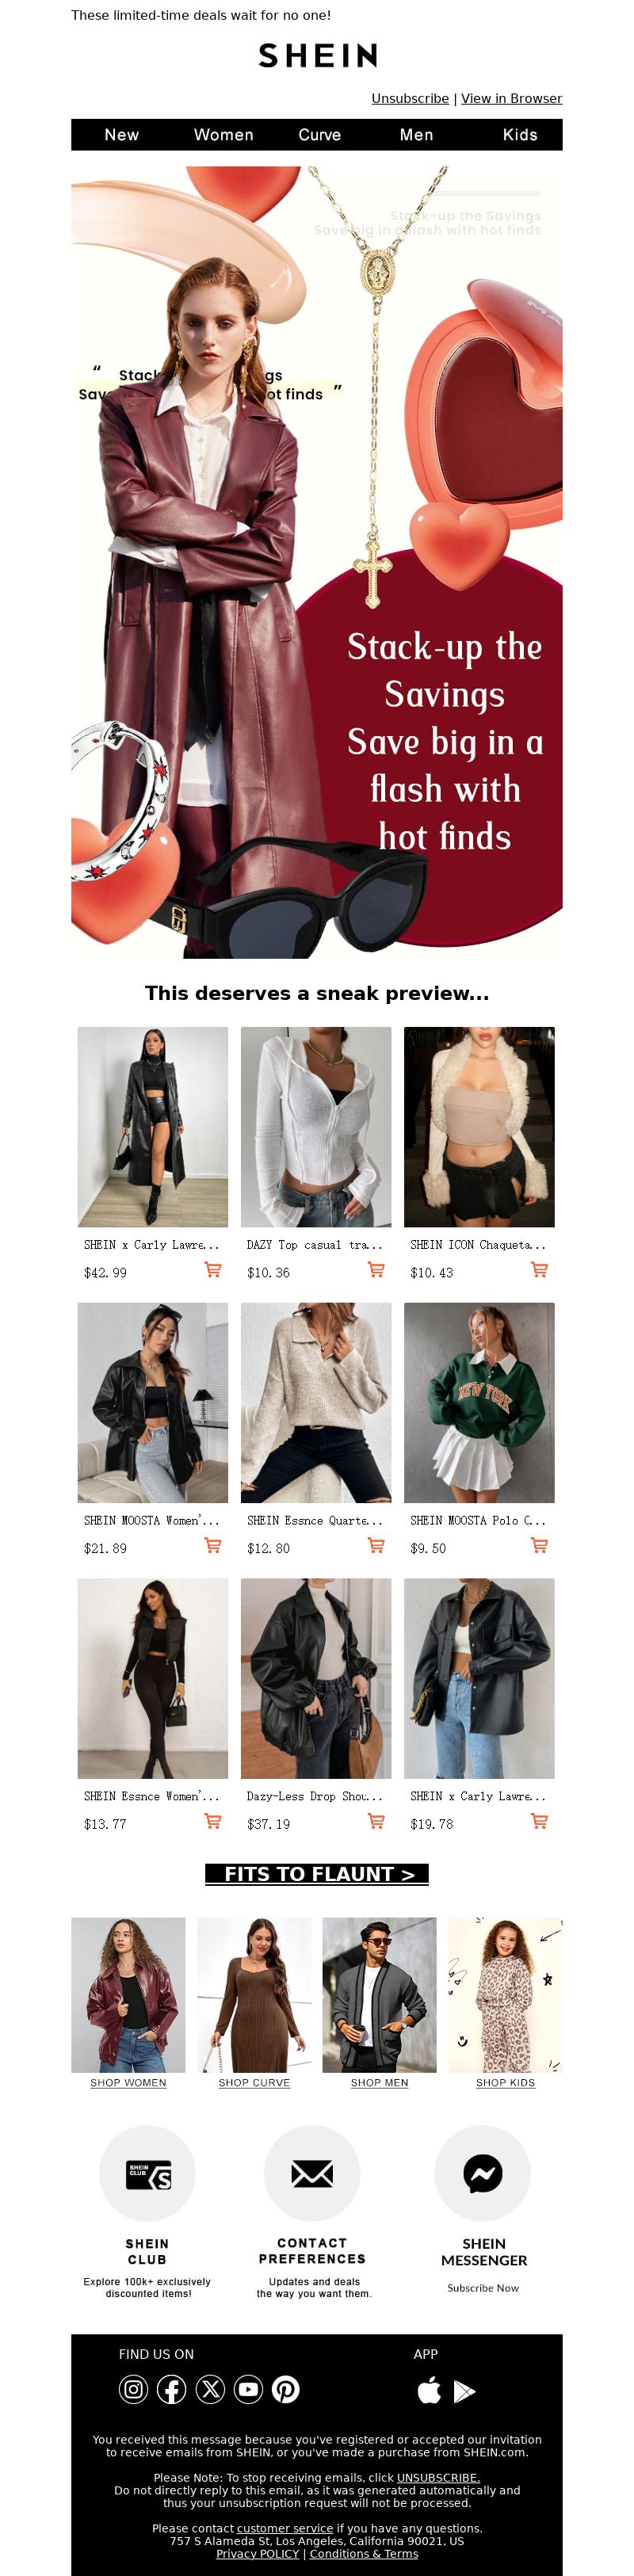Open the Pinterest icon in footer
634x2576 pixels.
pyautogui.click(x=286, y=2389)
